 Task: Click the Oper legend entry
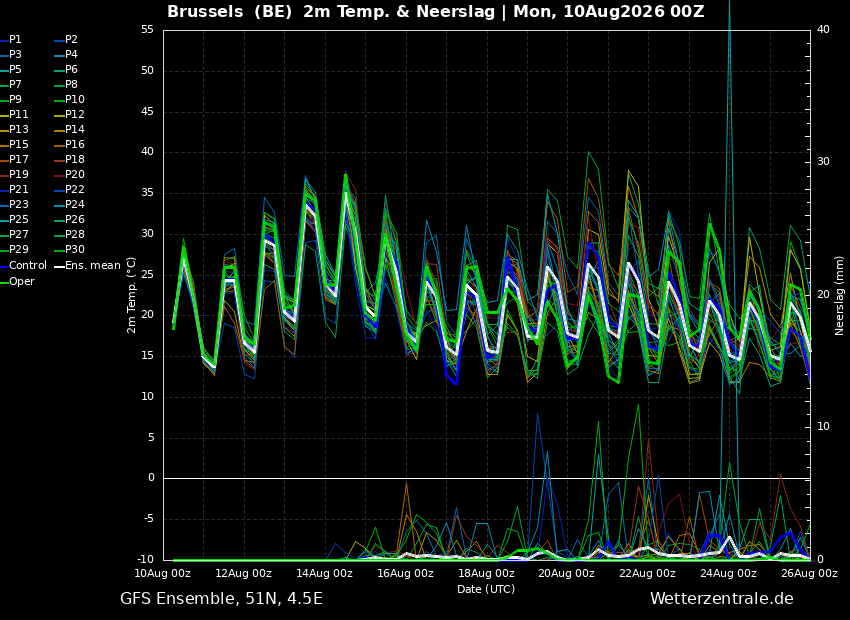(17, 282)
